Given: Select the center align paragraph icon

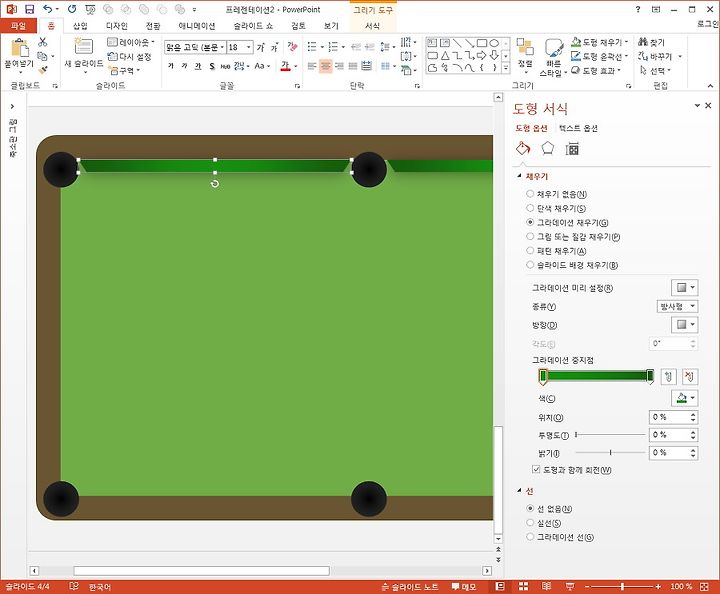Looking at the screenshot, I should coord(325,66).
